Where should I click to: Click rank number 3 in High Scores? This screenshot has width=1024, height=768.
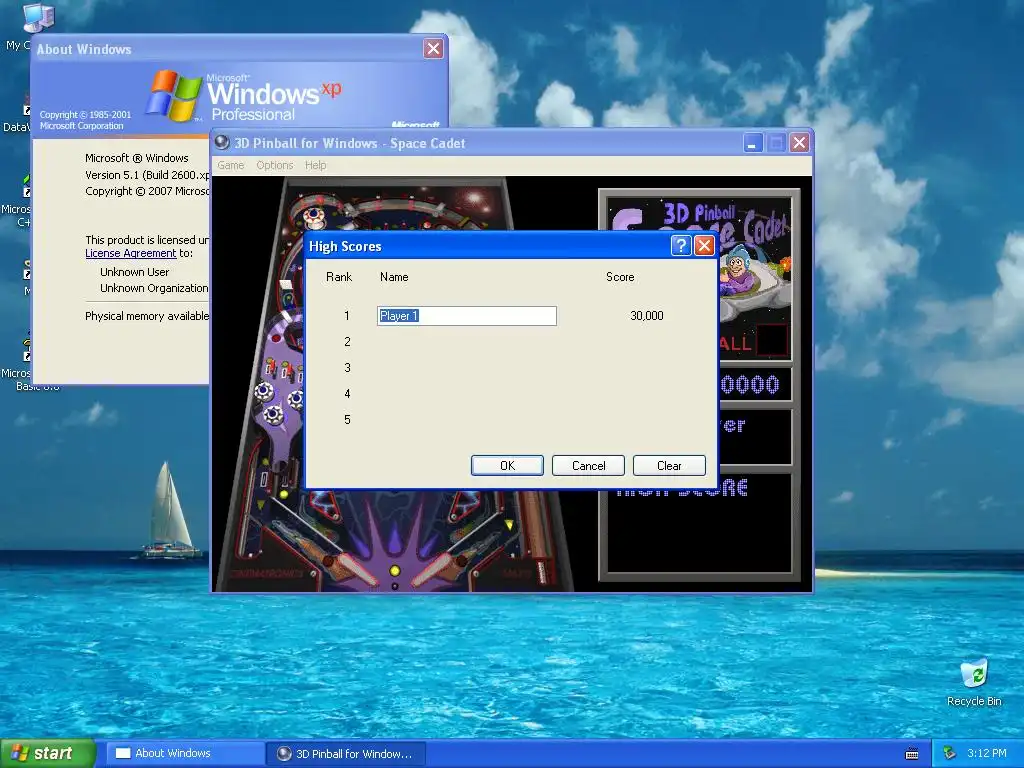[x=347, y=368]
